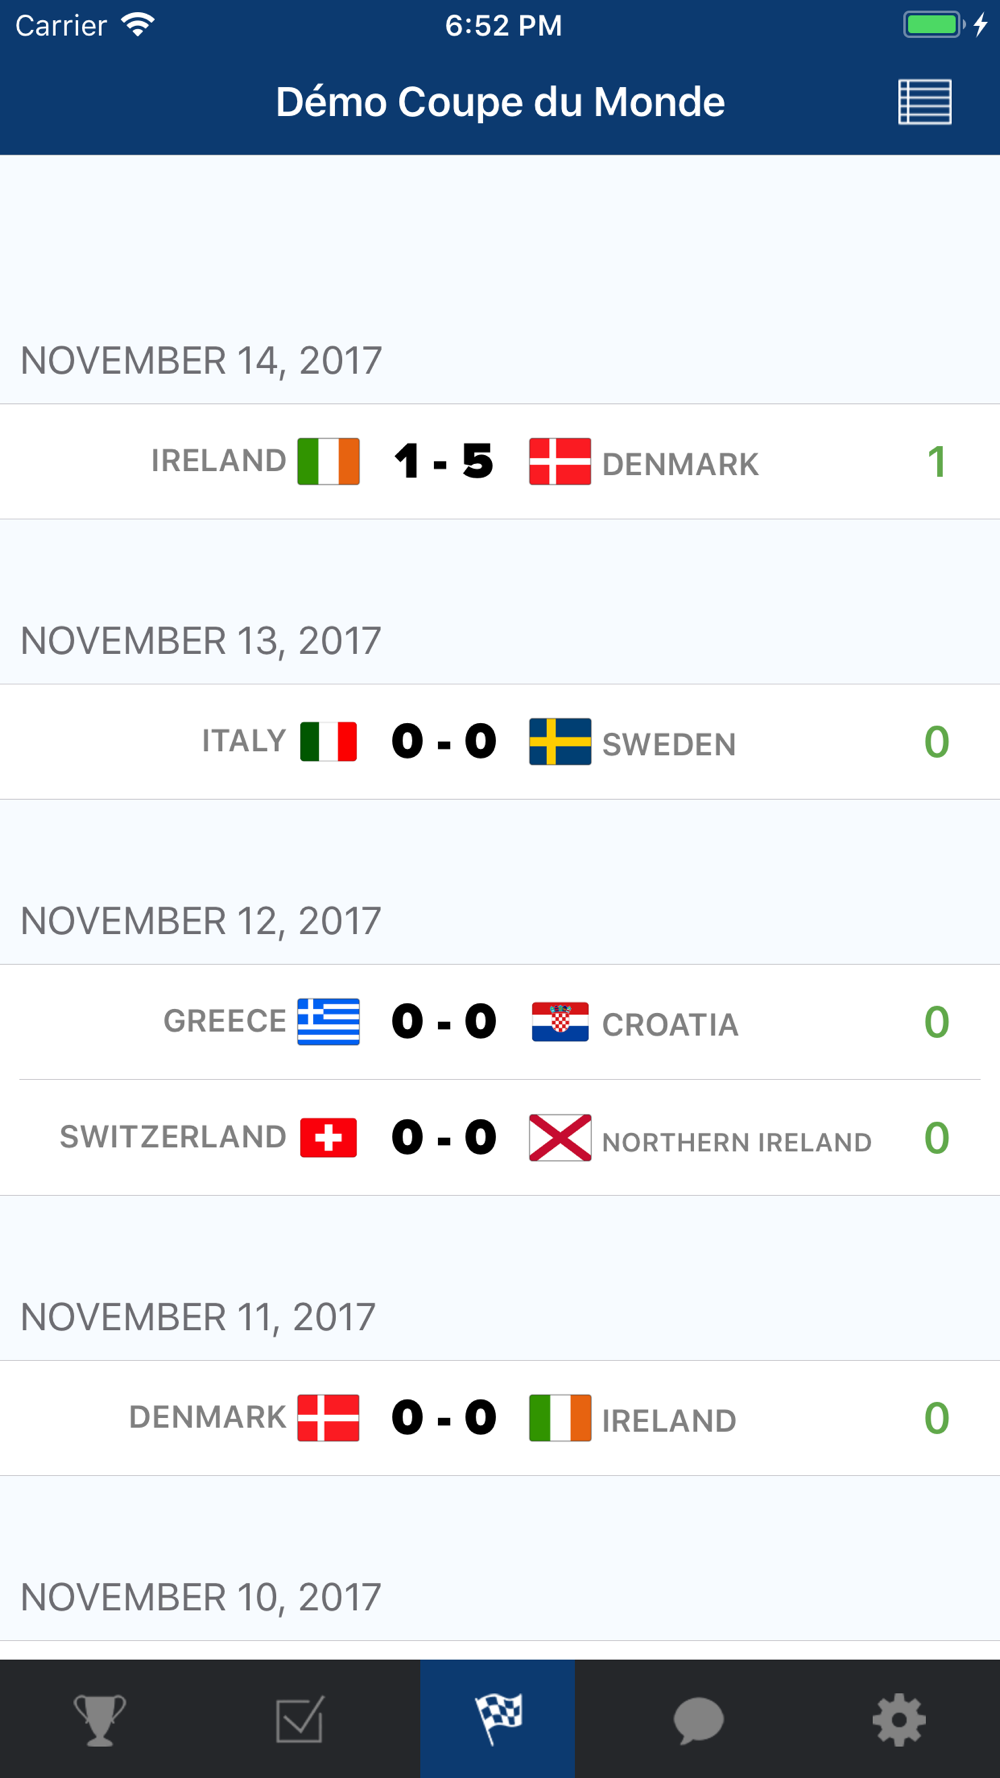Screen dimensions: 1000x1778
Task: Open the Italy vs Sweden match score
Action: click(443, 742)
